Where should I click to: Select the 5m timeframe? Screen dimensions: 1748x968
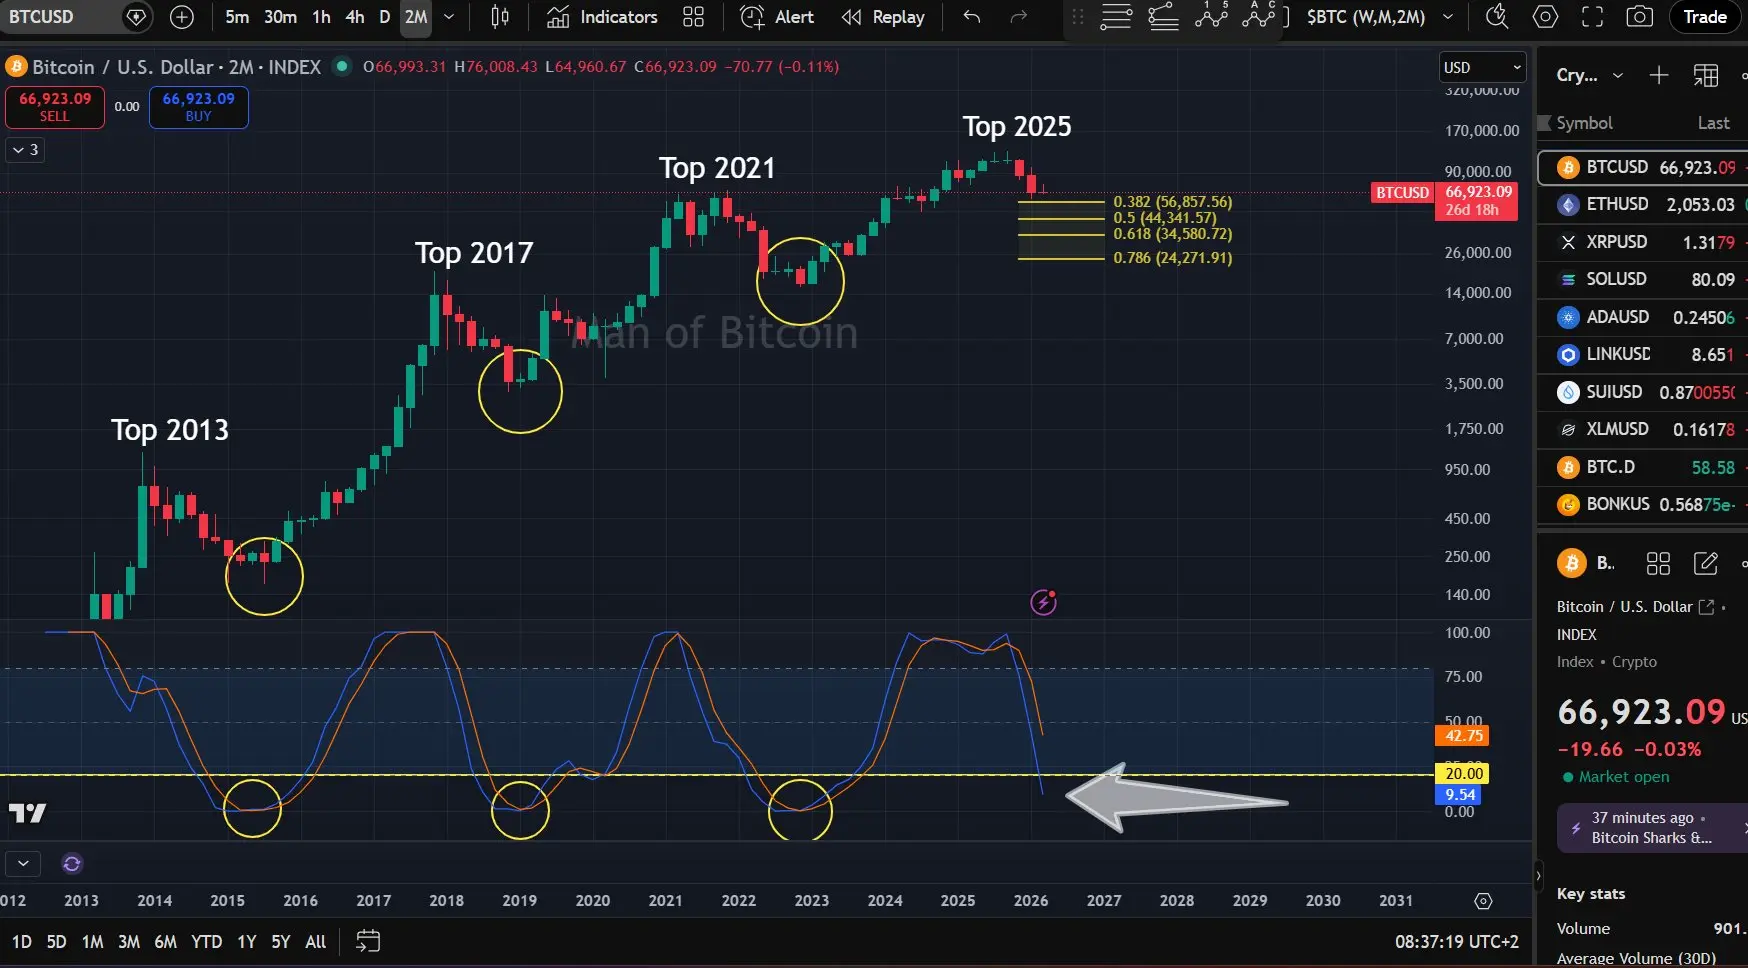(x=237, y=17)
